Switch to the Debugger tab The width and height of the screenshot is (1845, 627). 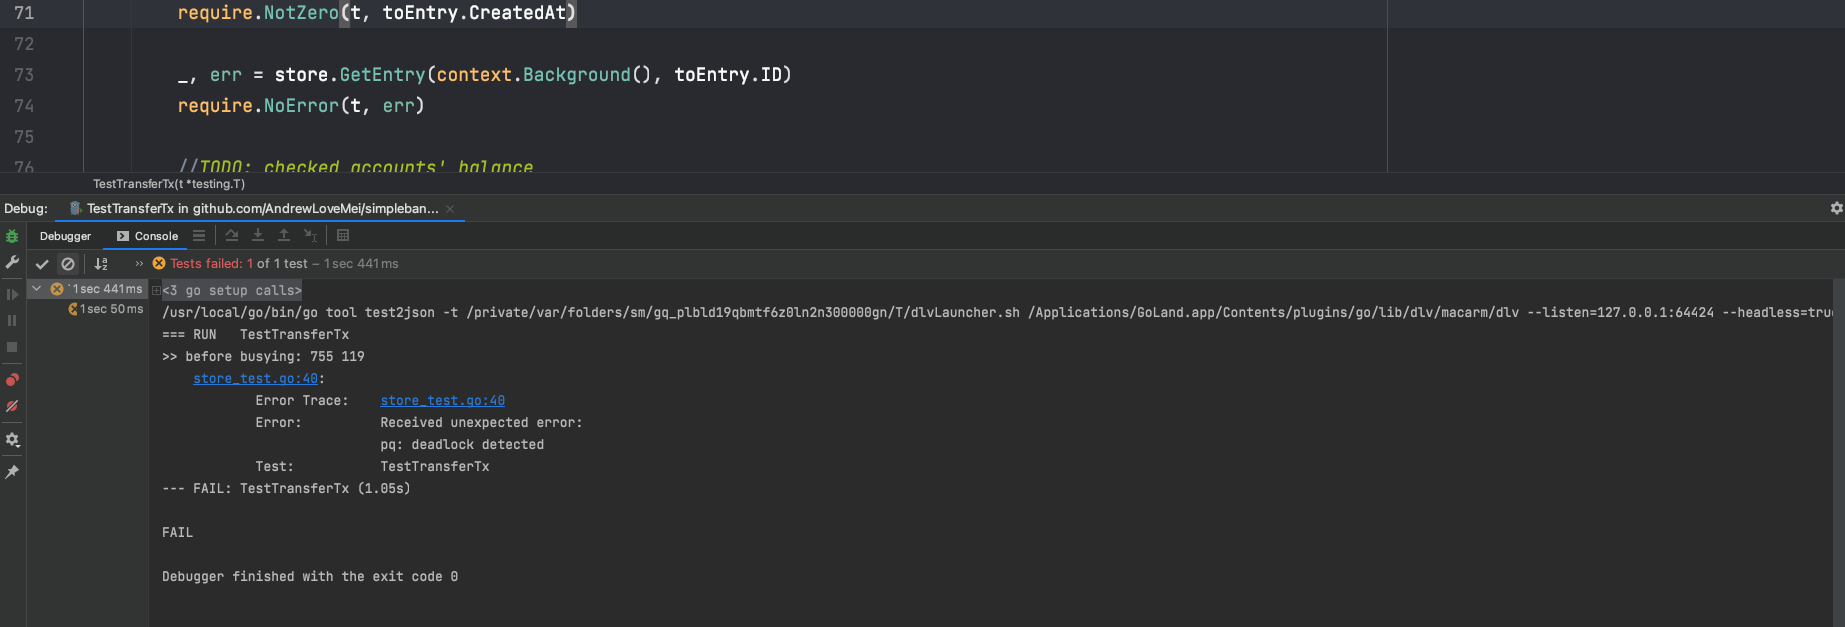coord(65,236)
